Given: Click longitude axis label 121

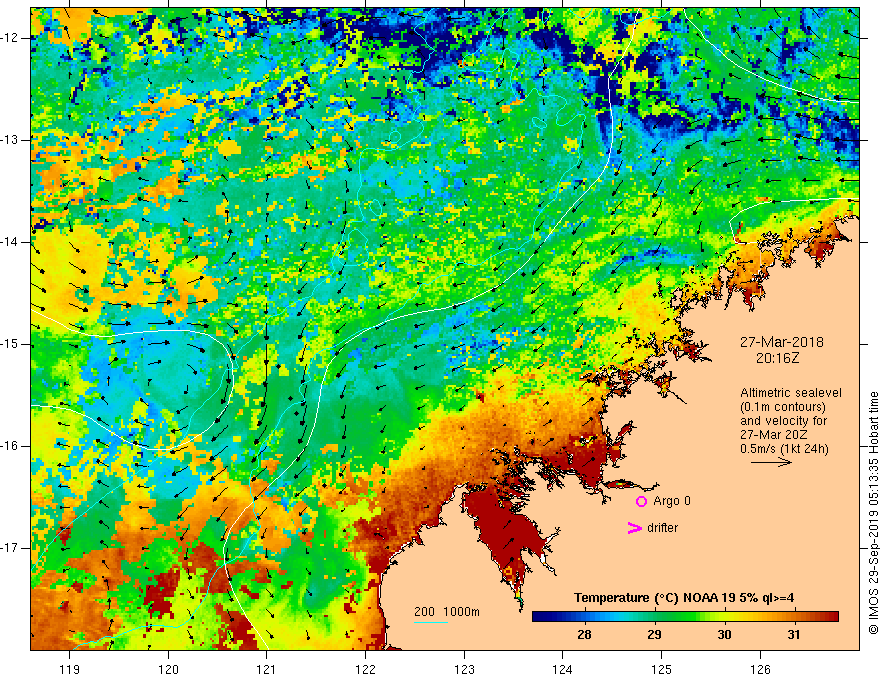Looking at the screenshot, I should [267, 669].
